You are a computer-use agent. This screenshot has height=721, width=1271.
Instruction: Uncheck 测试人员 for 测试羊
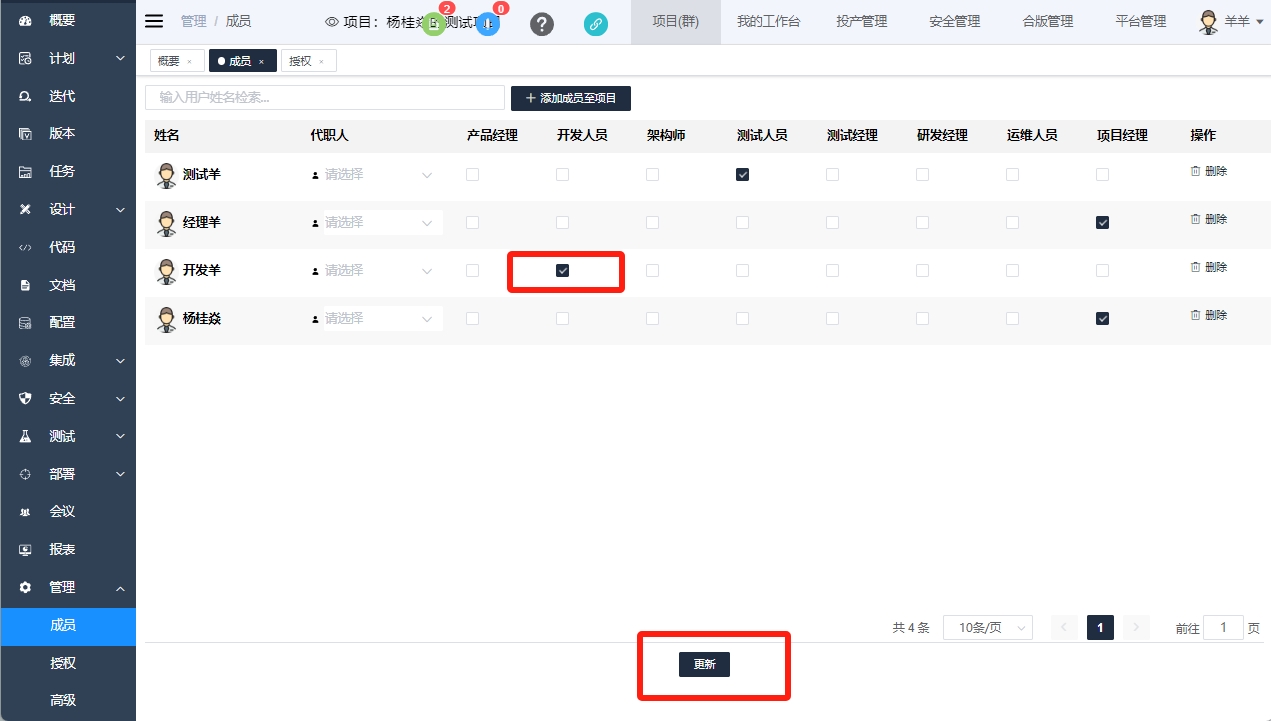(742, 175)
